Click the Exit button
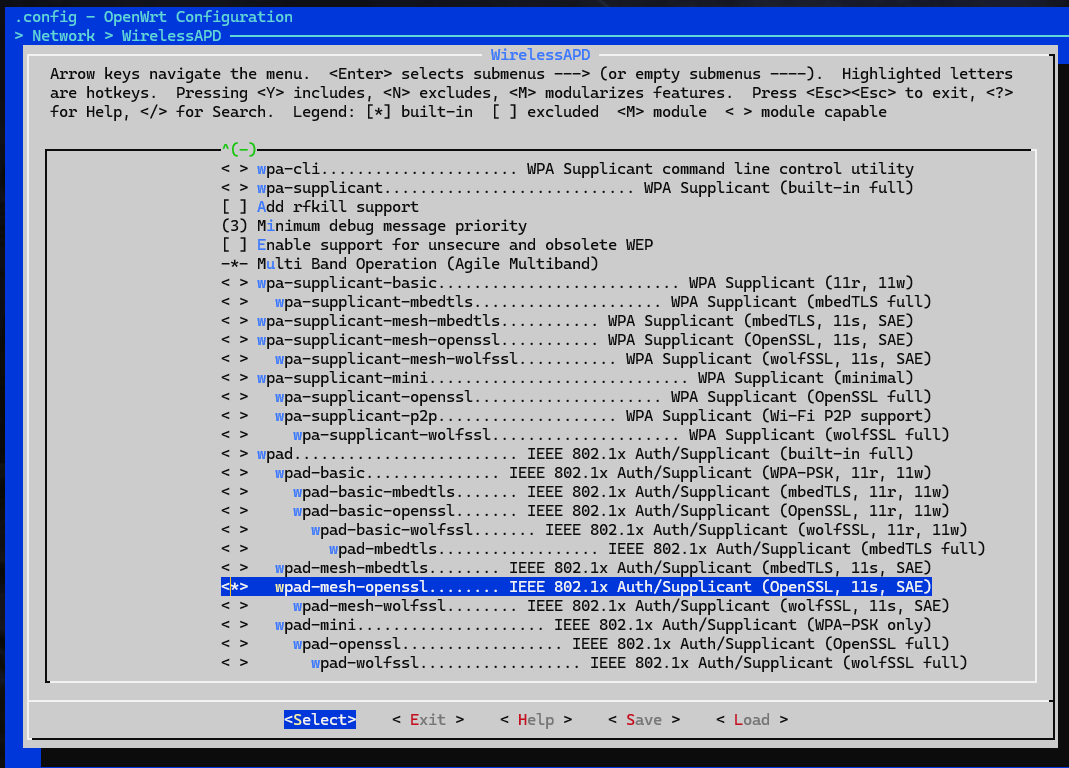The height and width of the screenshot is (768, 1069). 428,720
